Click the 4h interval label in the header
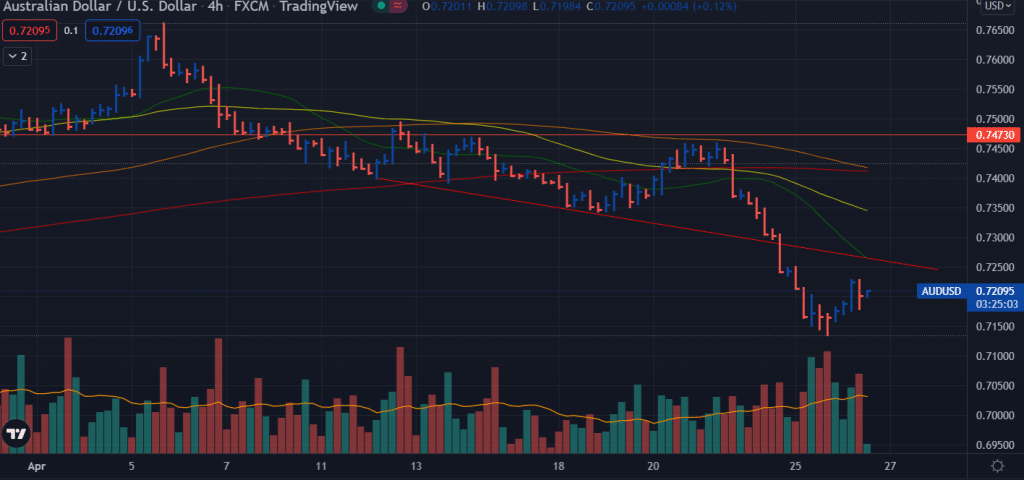This screenshot has width=1024, height=480. click(214, 6)
